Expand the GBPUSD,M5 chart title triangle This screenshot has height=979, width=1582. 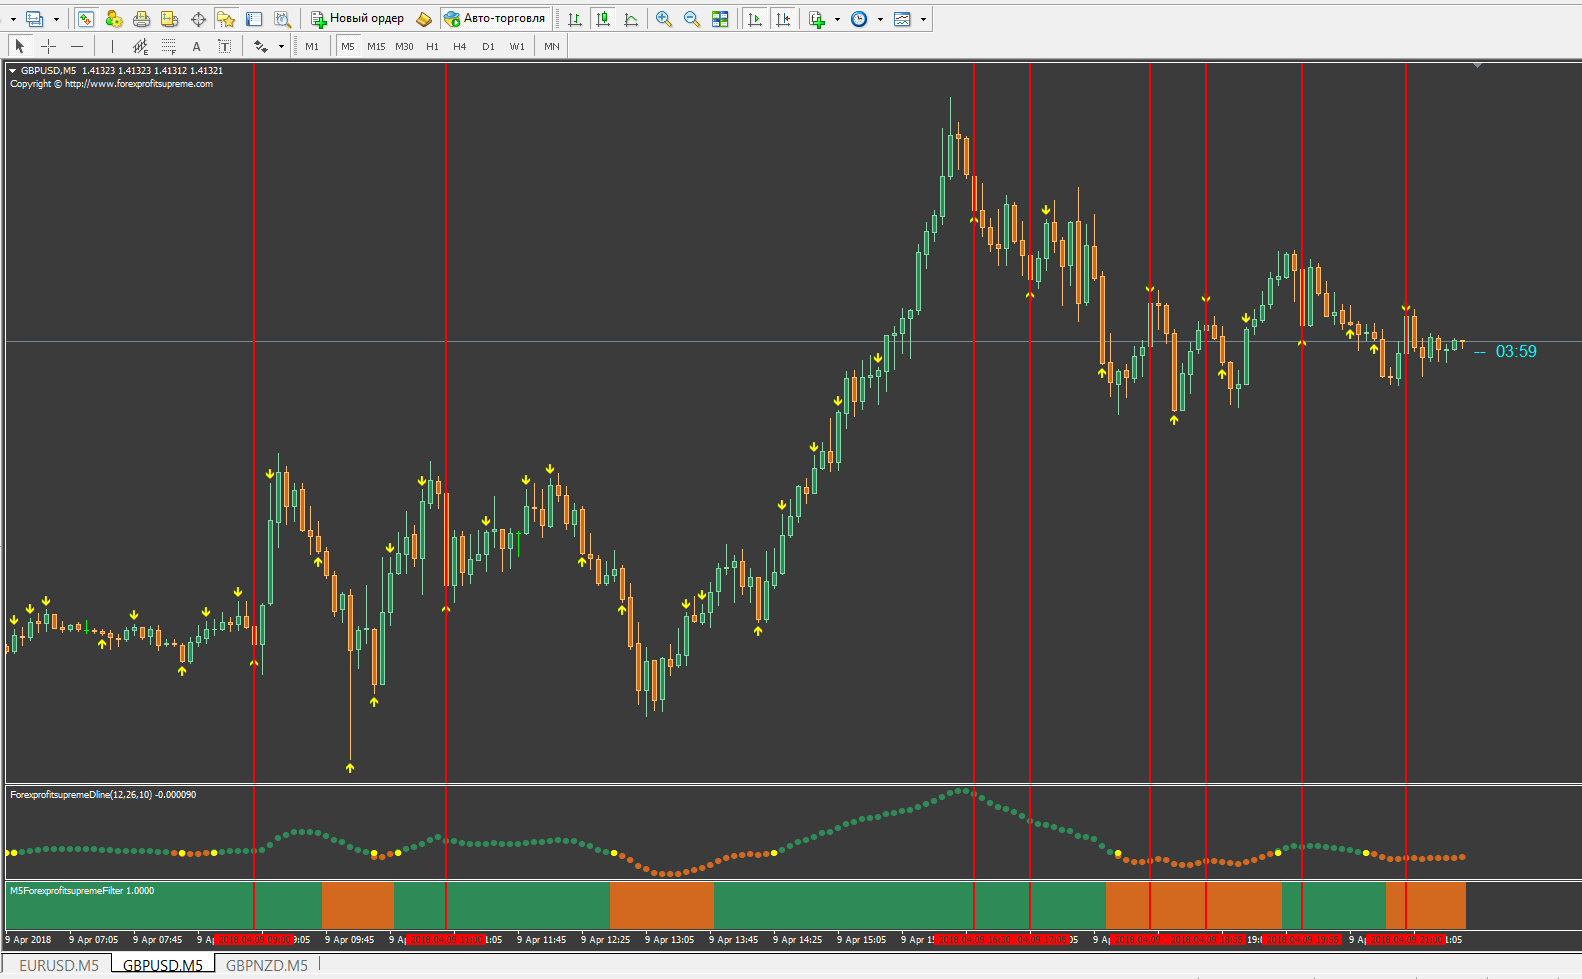[x=13, y=71]
